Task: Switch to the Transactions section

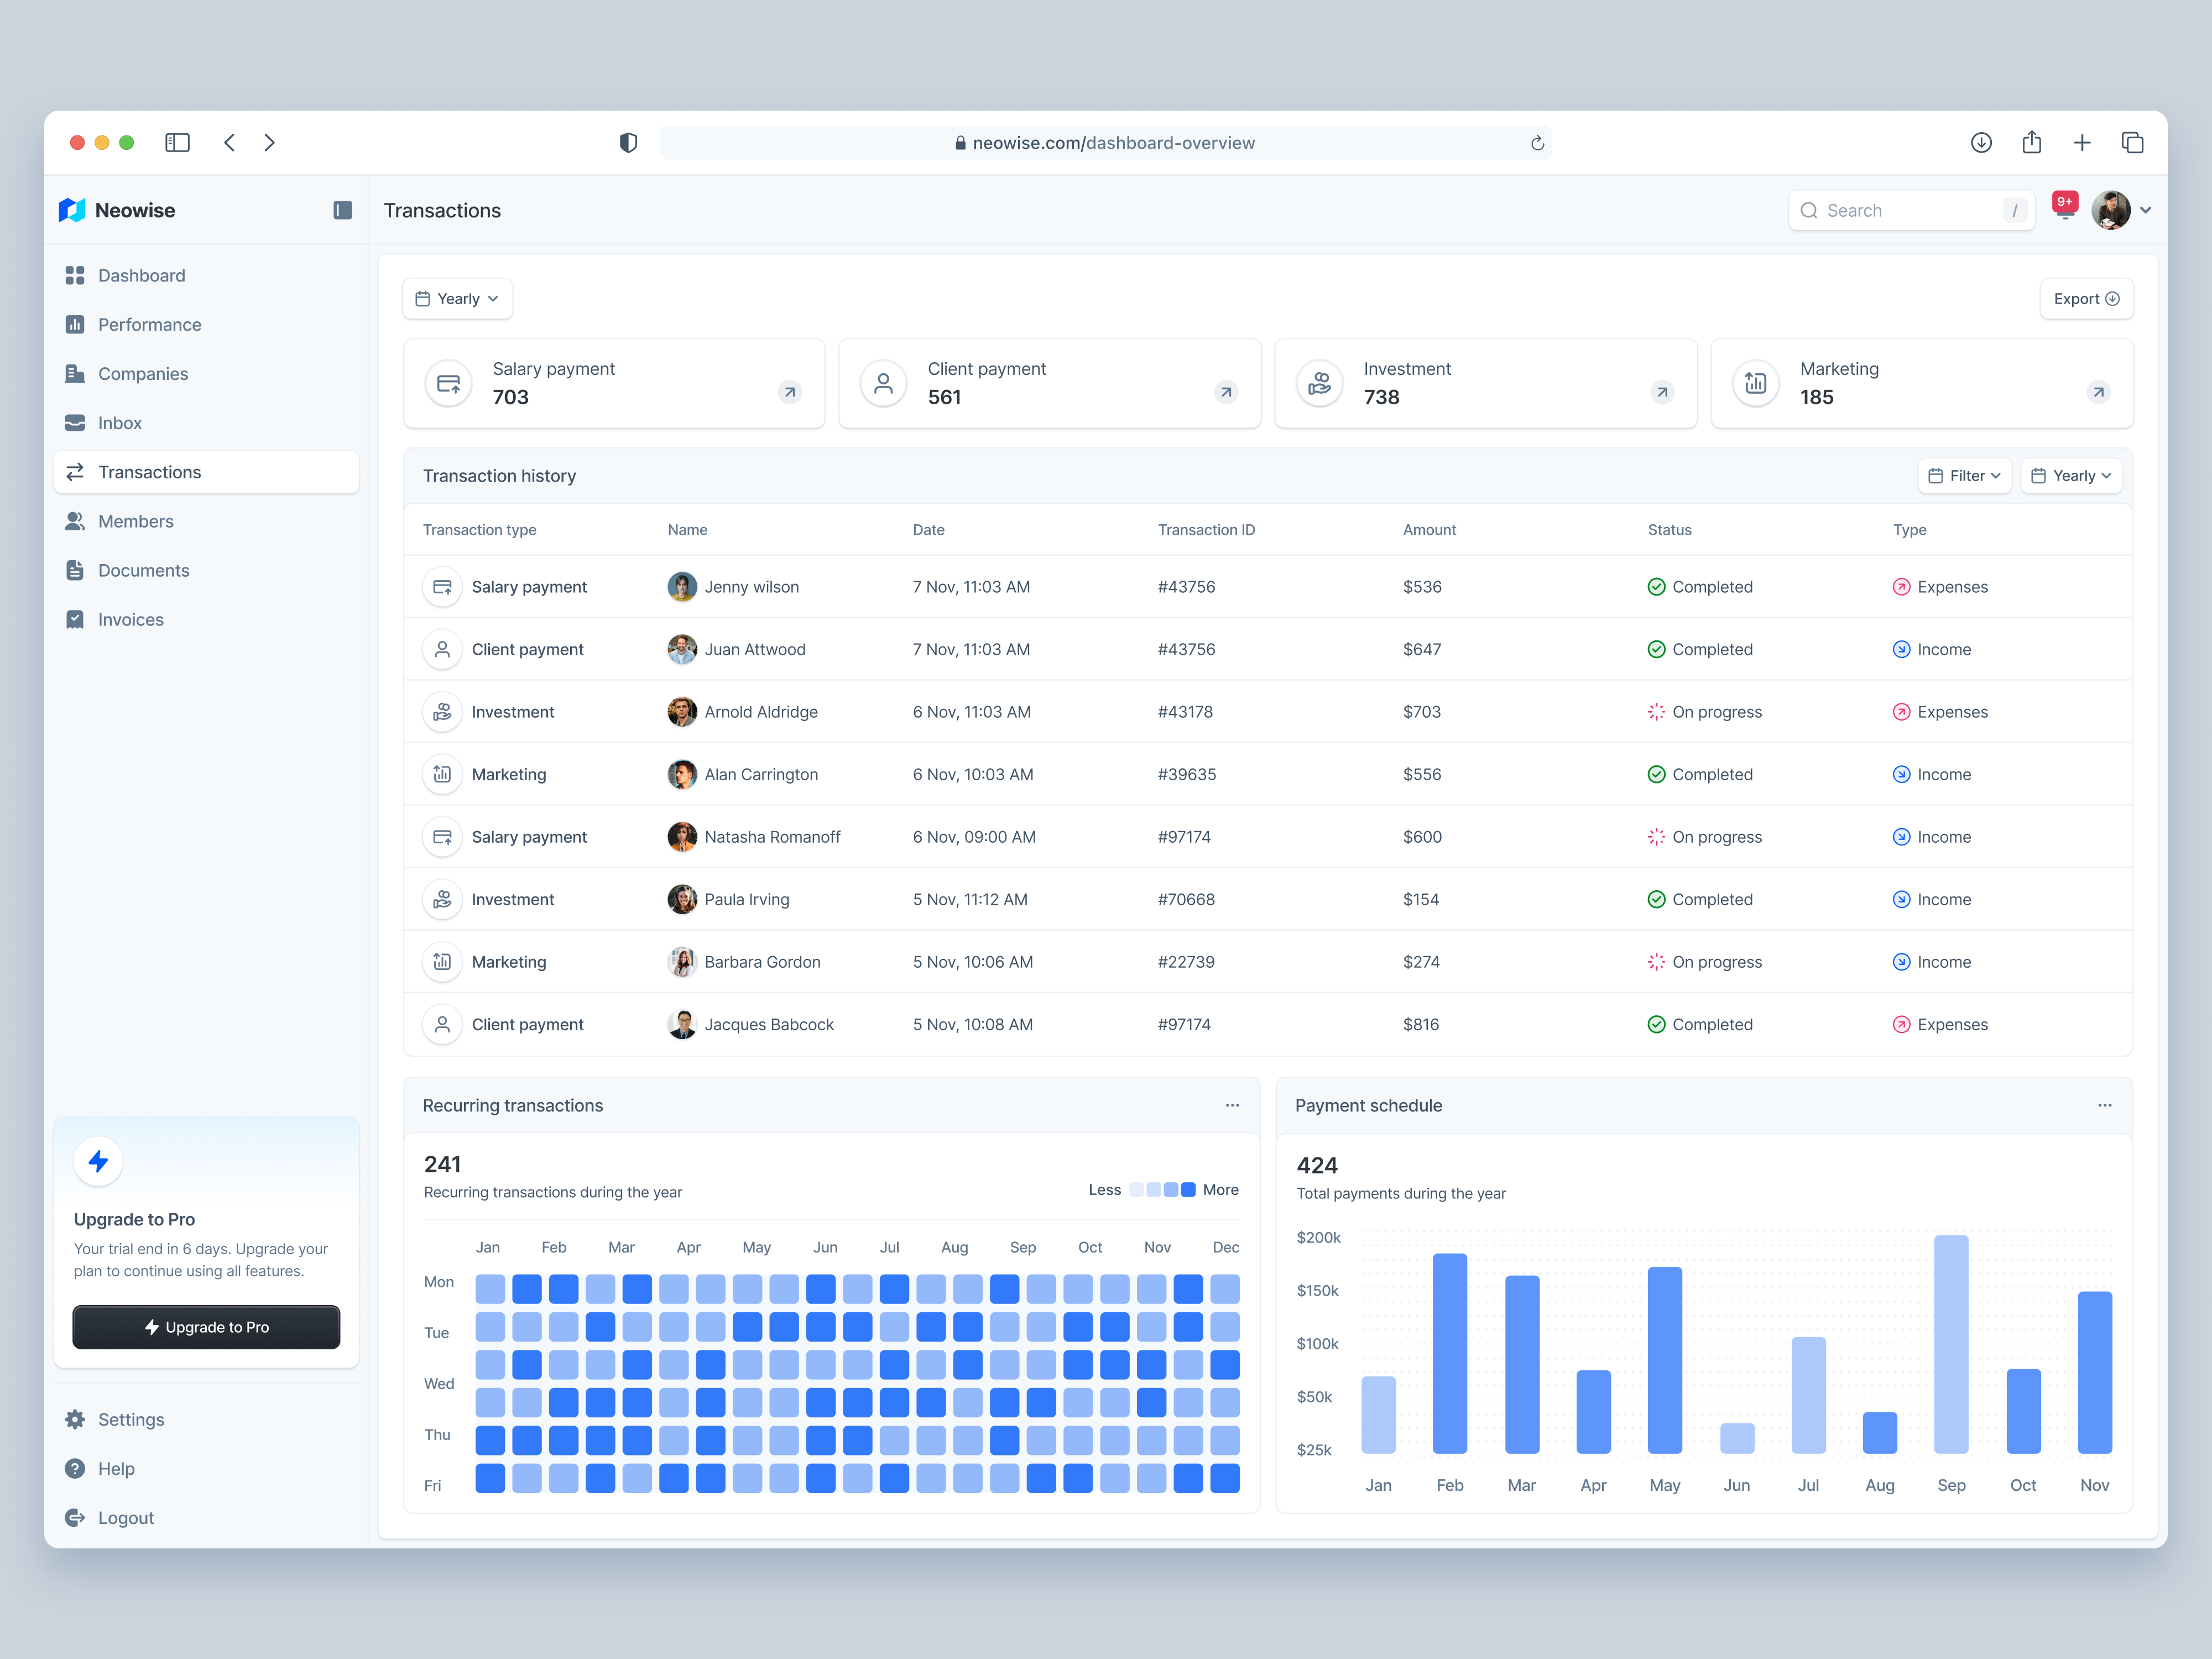Action: click(x=148, y=471)
